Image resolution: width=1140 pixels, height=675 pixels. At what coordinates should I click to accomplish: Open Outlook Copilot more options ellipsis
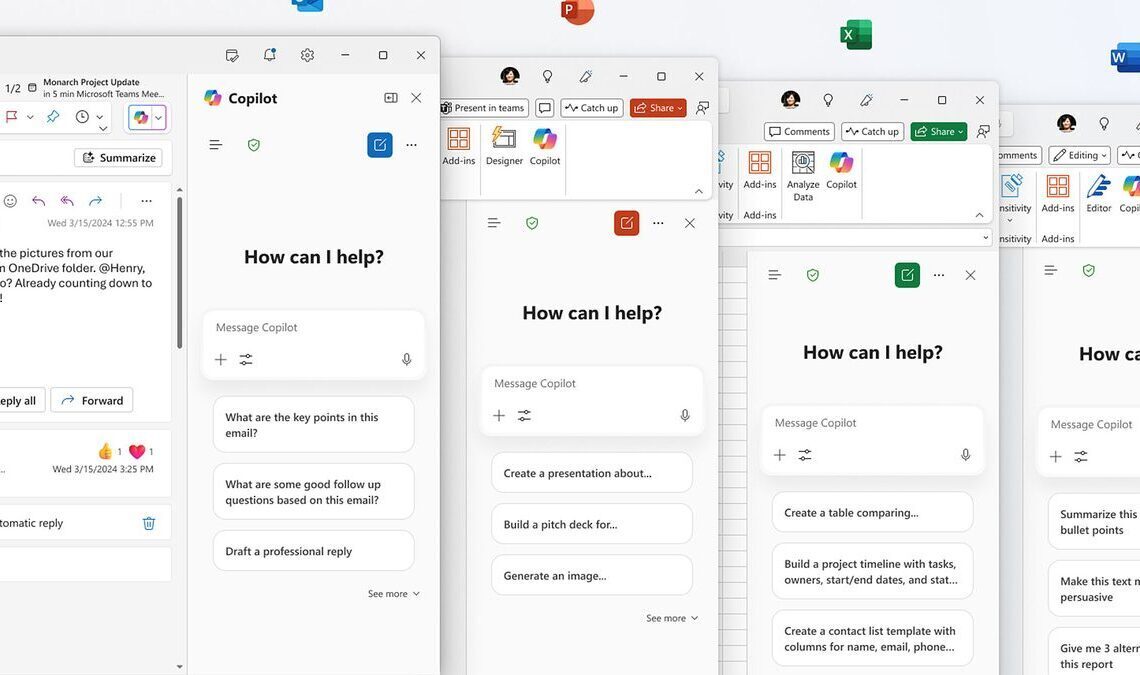tap(412, 145)
